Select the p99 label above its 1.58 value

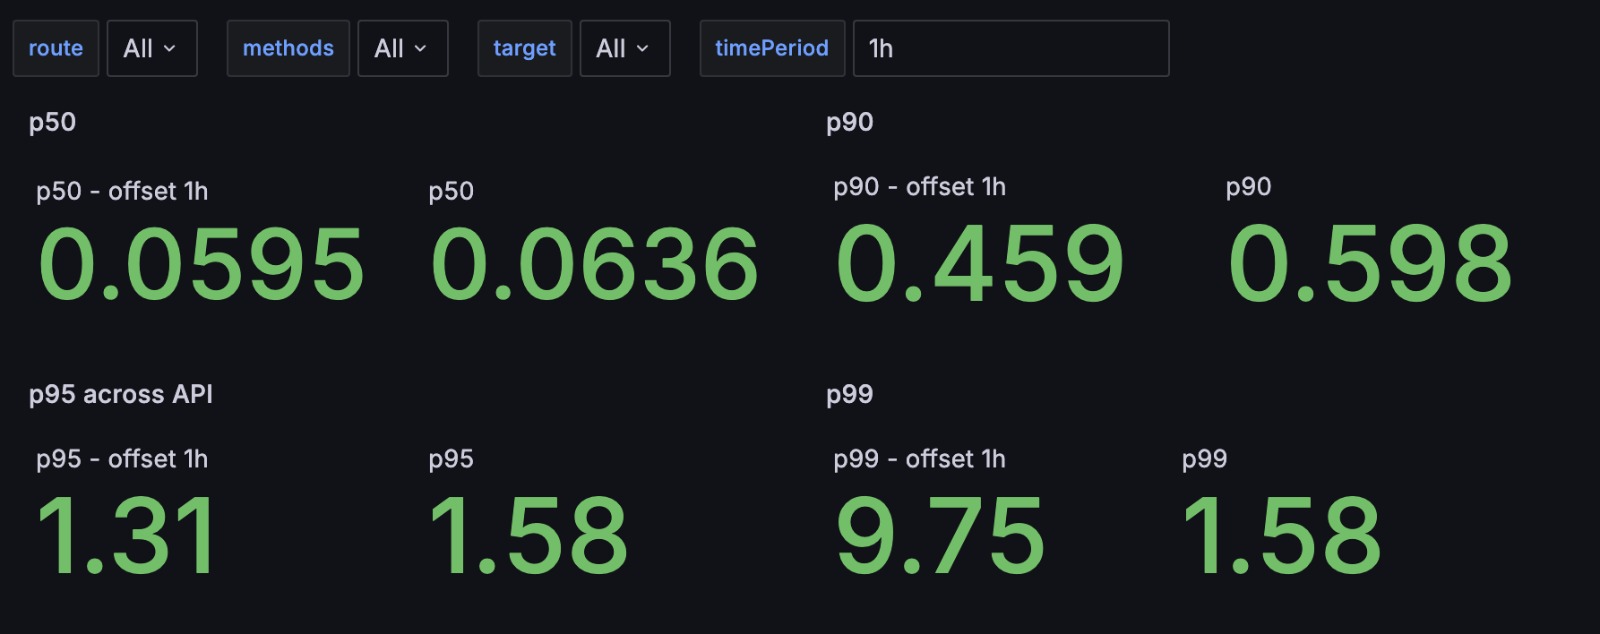[1204, 459]
